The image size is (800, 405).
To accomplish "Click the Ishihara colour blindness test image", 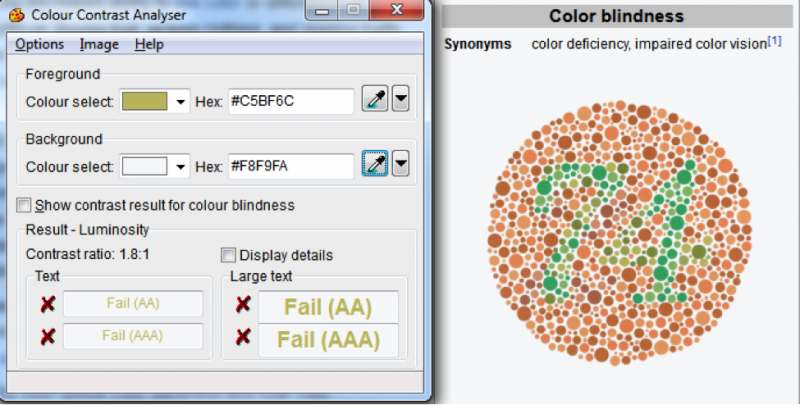I will (622, 228).
